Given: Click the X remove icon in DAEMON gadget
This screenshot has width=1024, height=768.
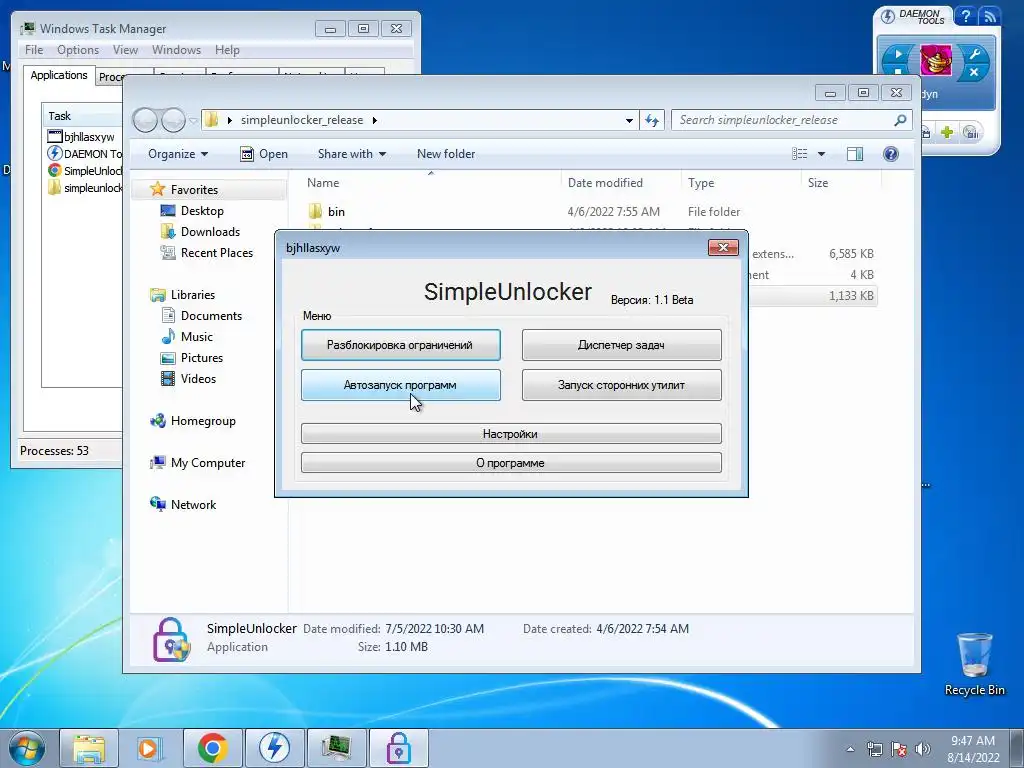Looking at the screenshot, I should point(973,72).
